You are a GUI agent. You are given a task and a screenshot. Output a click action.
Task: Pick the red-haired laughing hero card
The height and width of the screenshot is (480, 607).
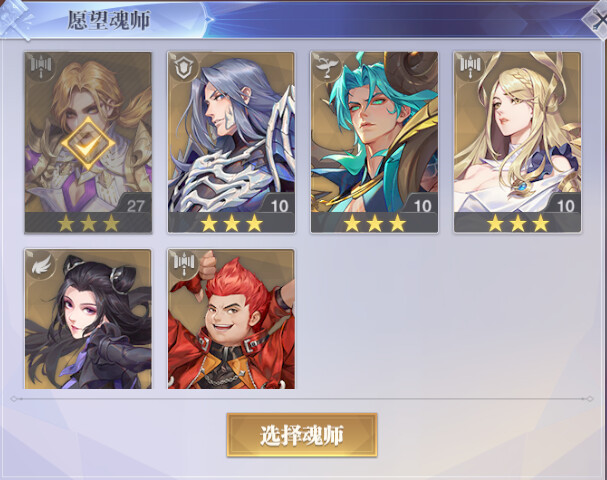click(x=231, y=319)
